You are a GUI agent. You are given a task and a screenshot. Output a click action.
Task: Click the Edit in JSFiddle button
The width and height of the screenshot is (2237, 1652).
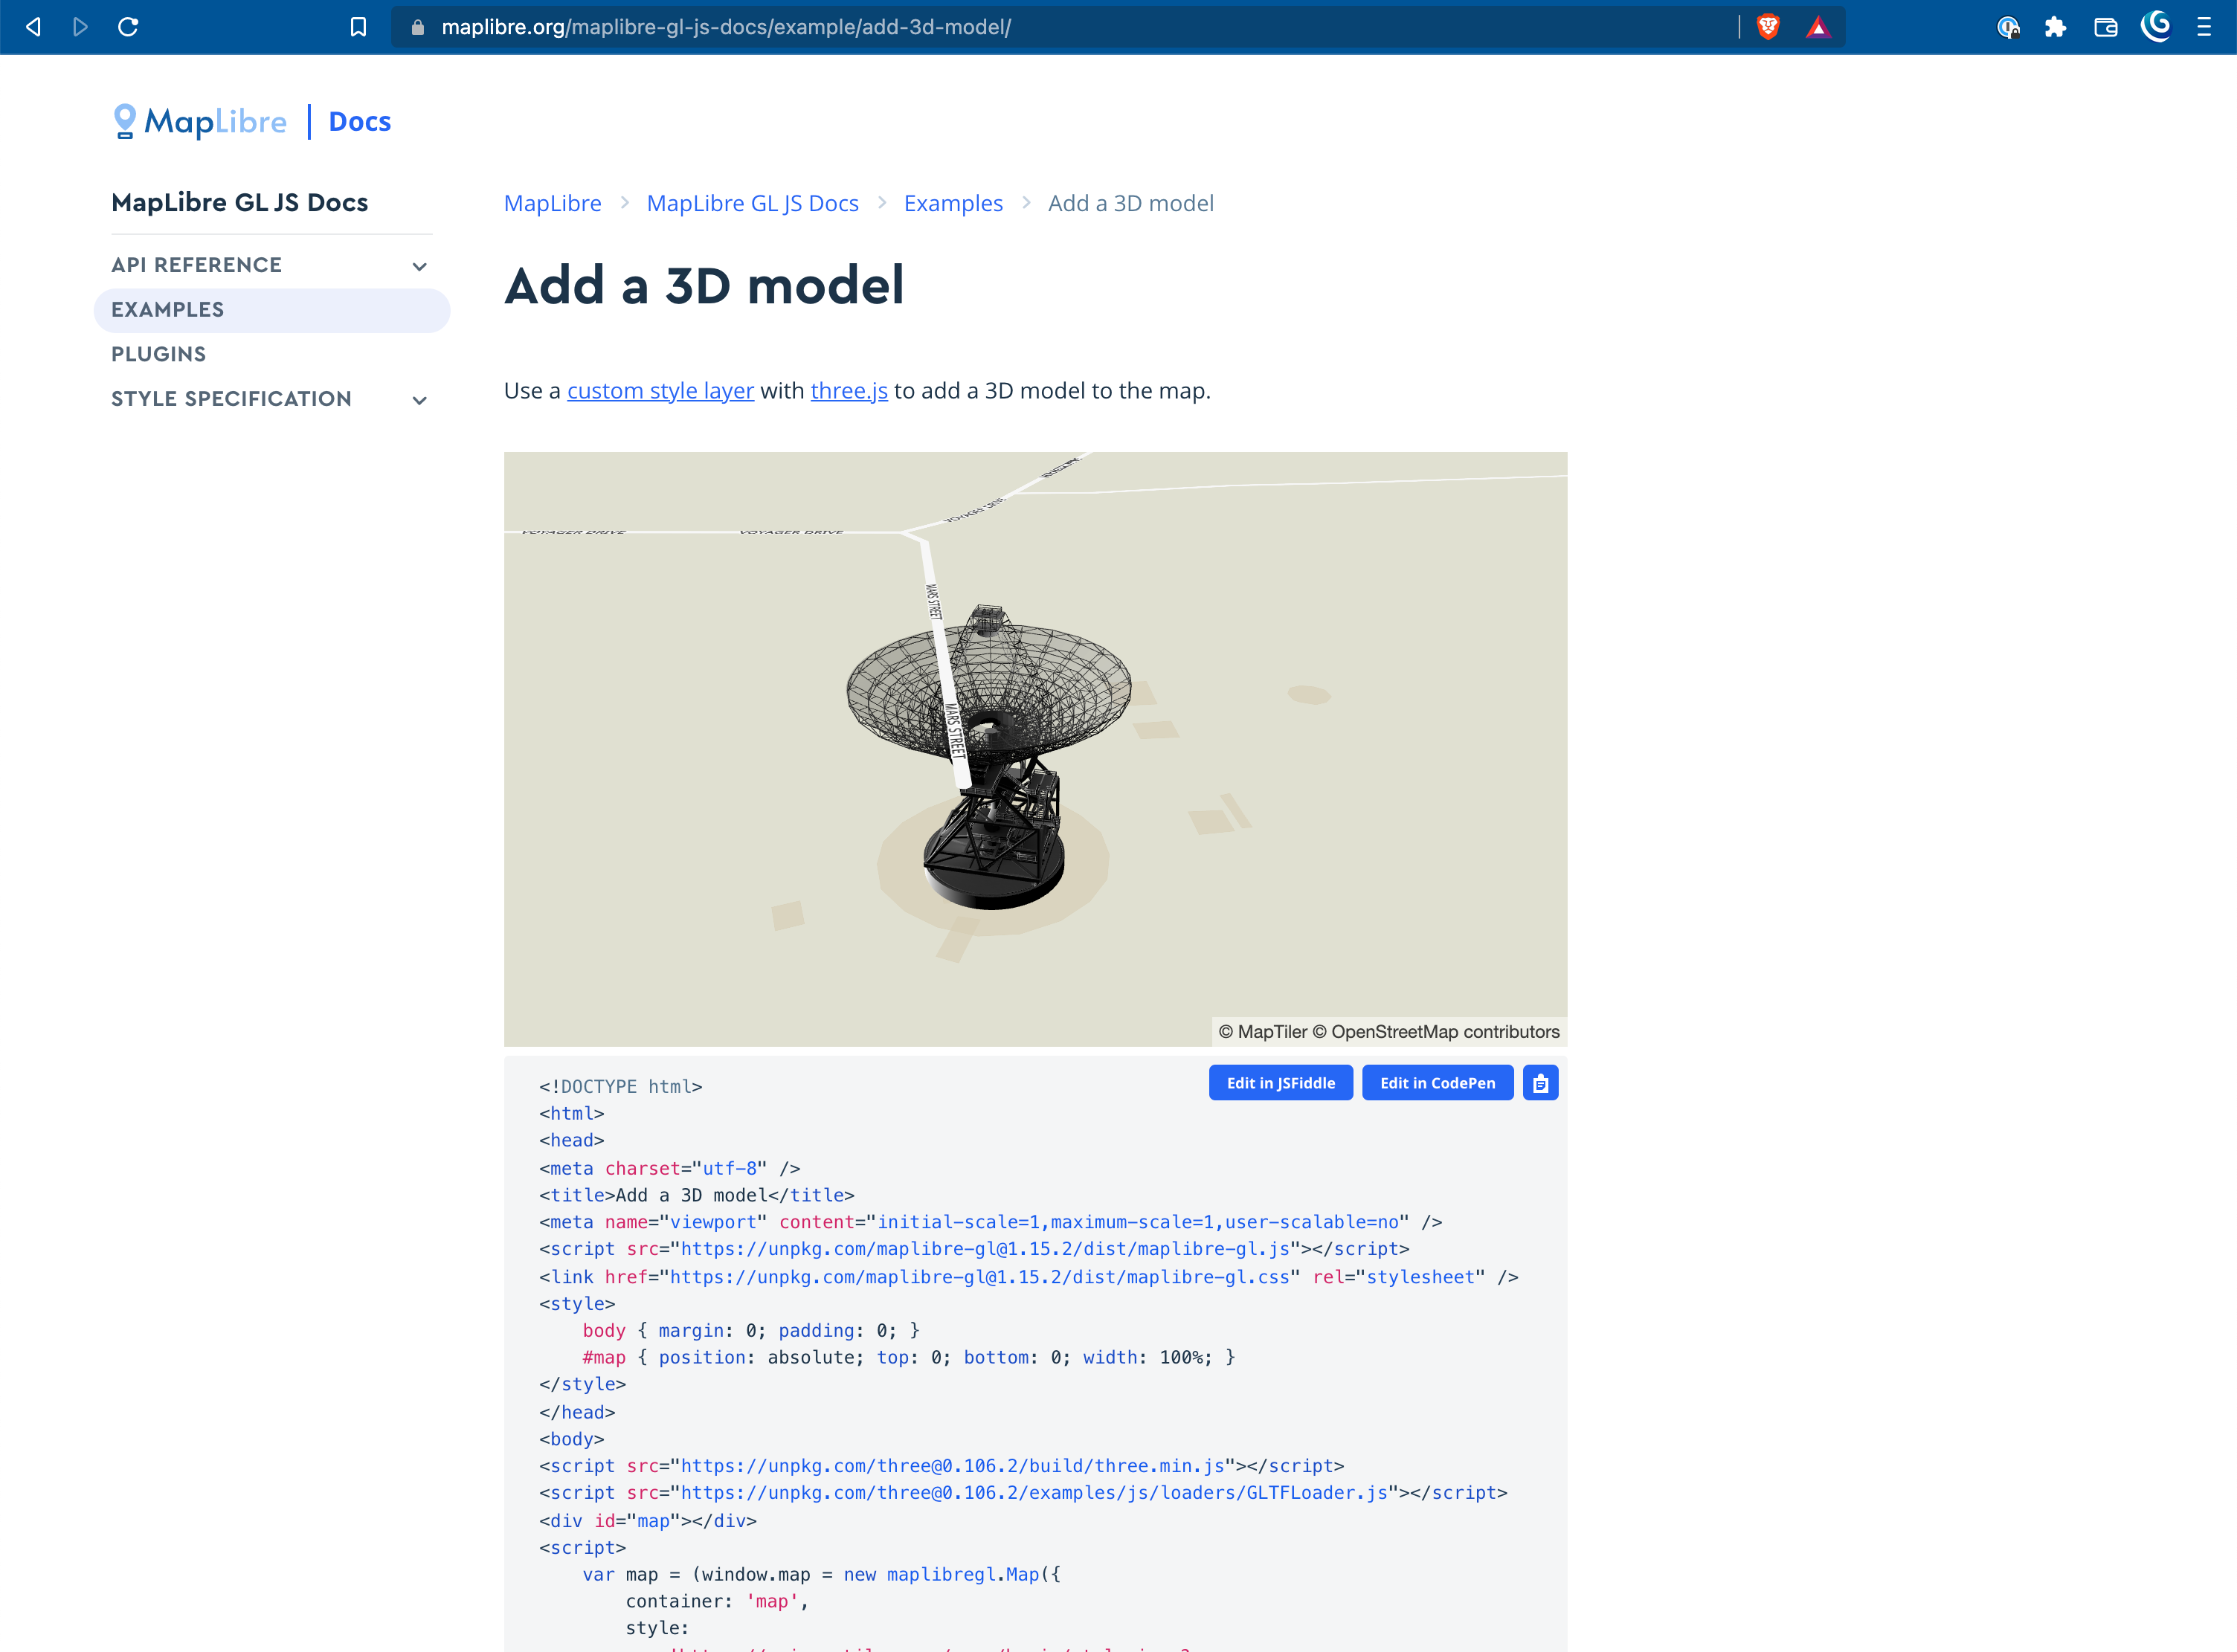pyautogui.click(x=1280, y=1082)
